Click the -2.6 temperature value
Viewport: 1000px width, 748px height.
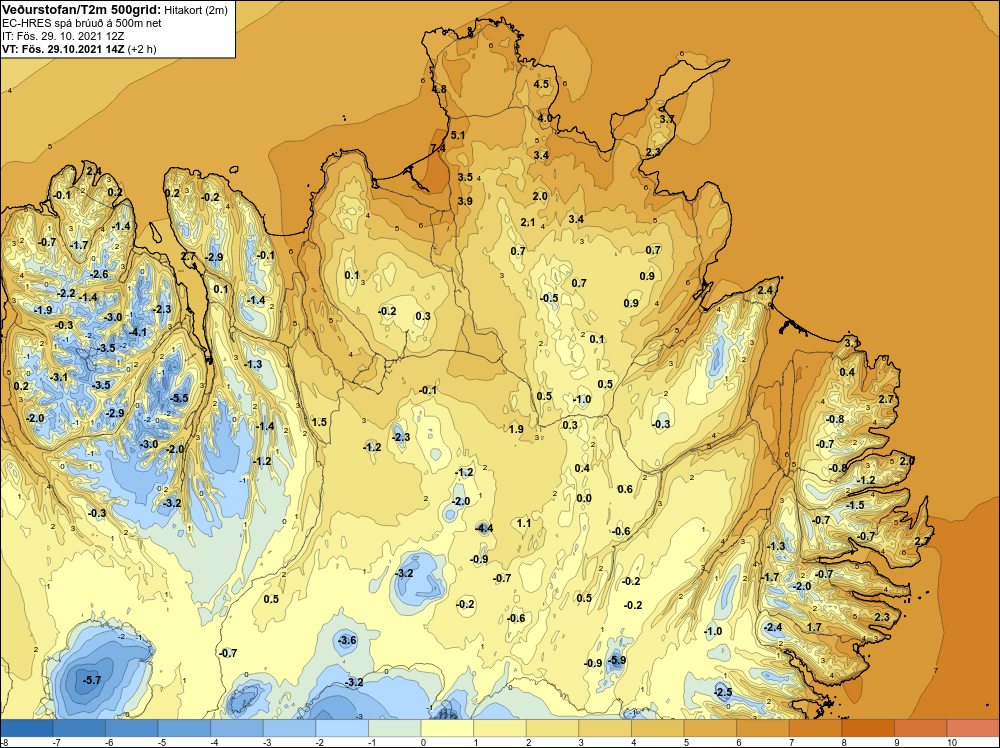click(x=100, y=274)
